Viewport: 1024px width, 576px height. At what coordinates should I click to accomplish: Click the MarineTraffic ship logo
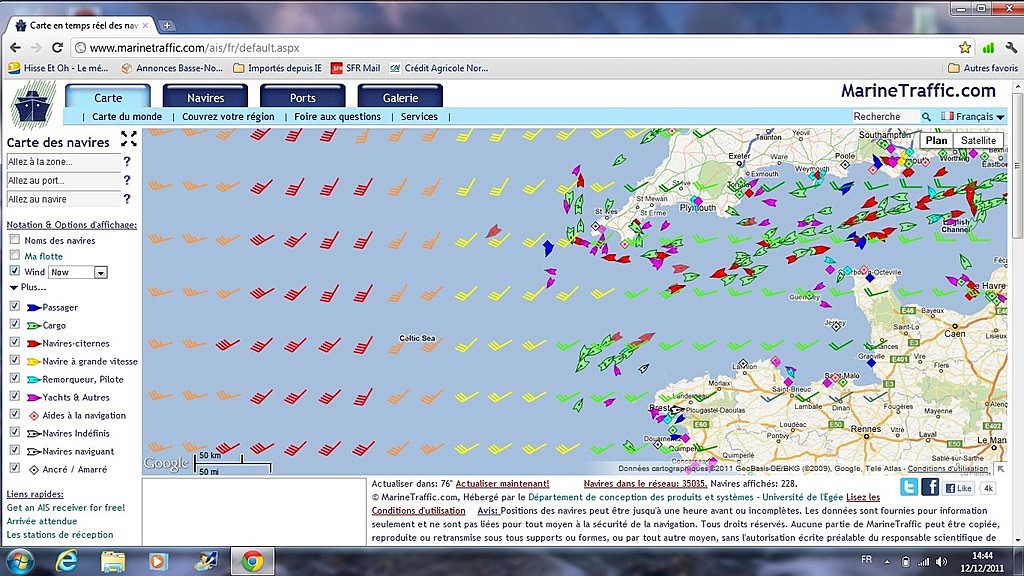[x=33, y=104]
